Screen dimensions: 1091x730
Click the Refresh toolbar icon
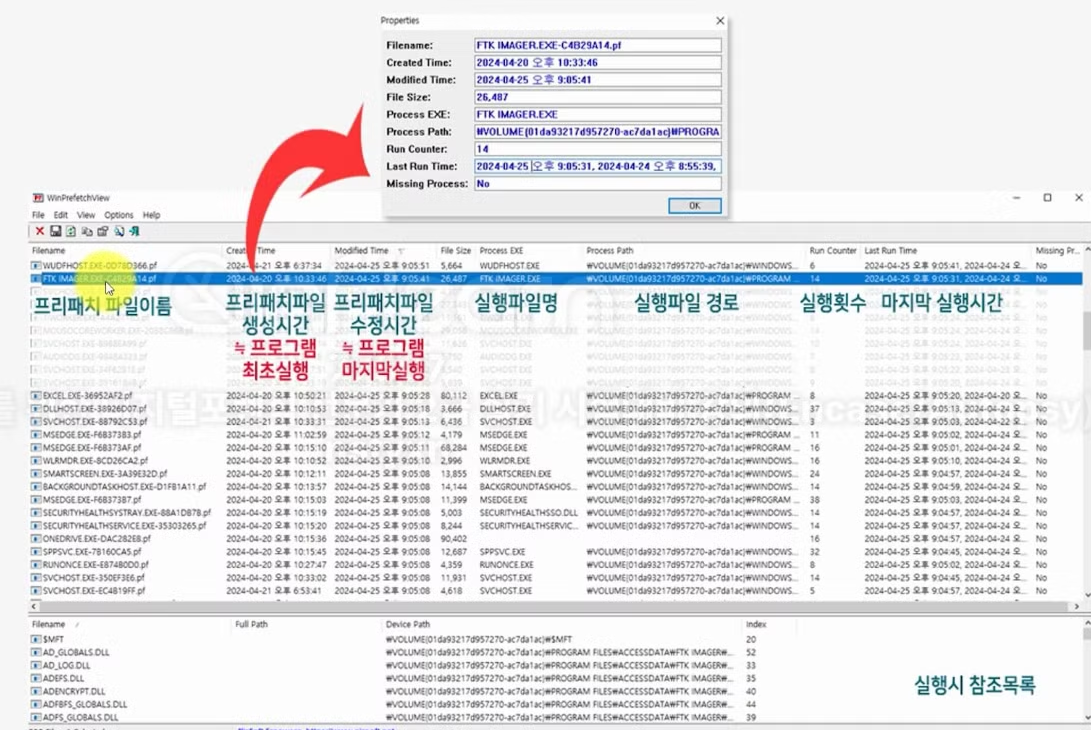[x=71, y=232]
